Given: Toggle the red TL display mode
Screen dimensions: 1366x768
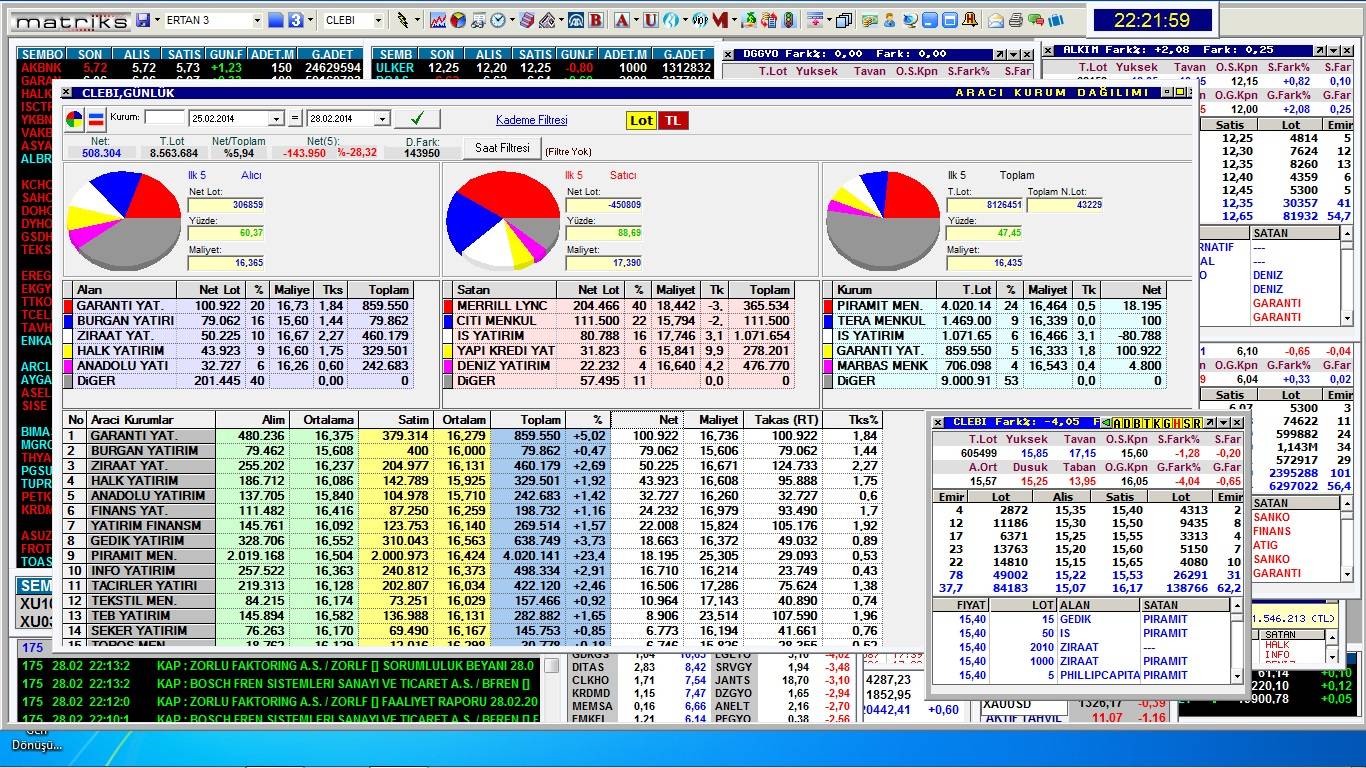Looking at the screenshot, I should coord(673,120).
